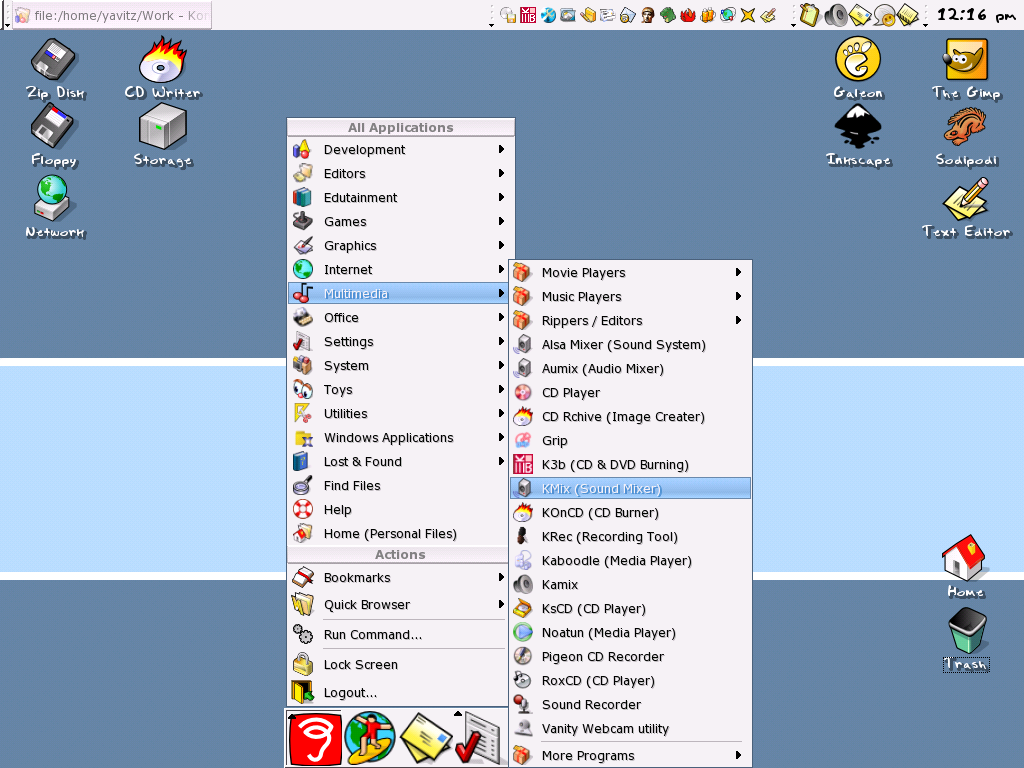
Task: Choose Find Files from the menu
Action: point(400,486)
